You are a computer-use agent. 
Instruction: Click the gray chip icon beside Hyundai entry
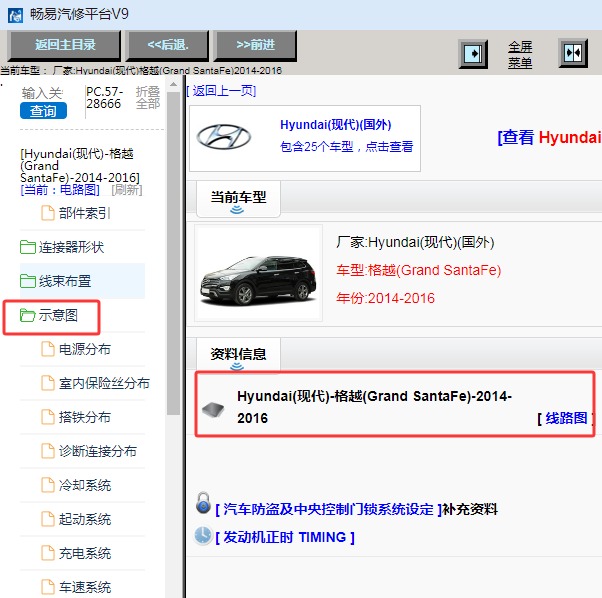coord(213,409)
